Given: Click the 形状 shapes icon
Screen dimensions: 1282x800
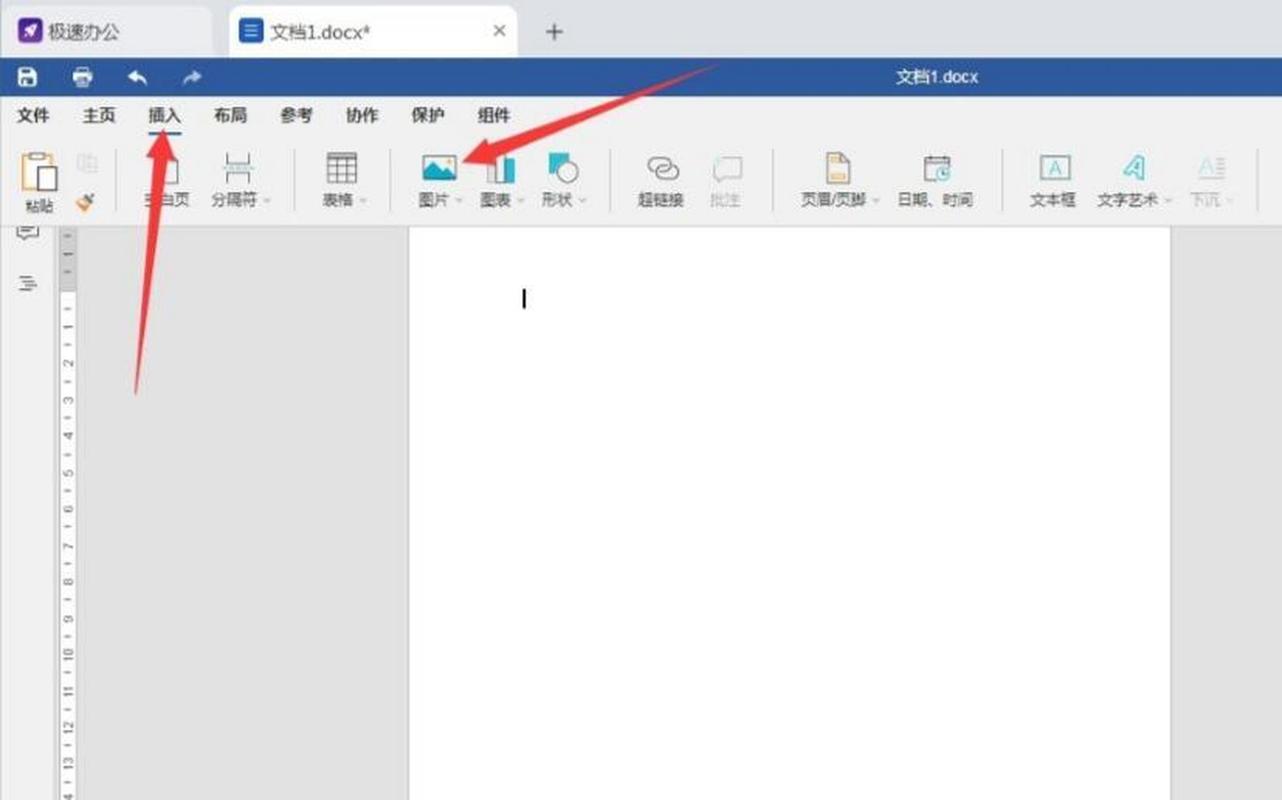Looking at the screenshot, I should 563,168.
